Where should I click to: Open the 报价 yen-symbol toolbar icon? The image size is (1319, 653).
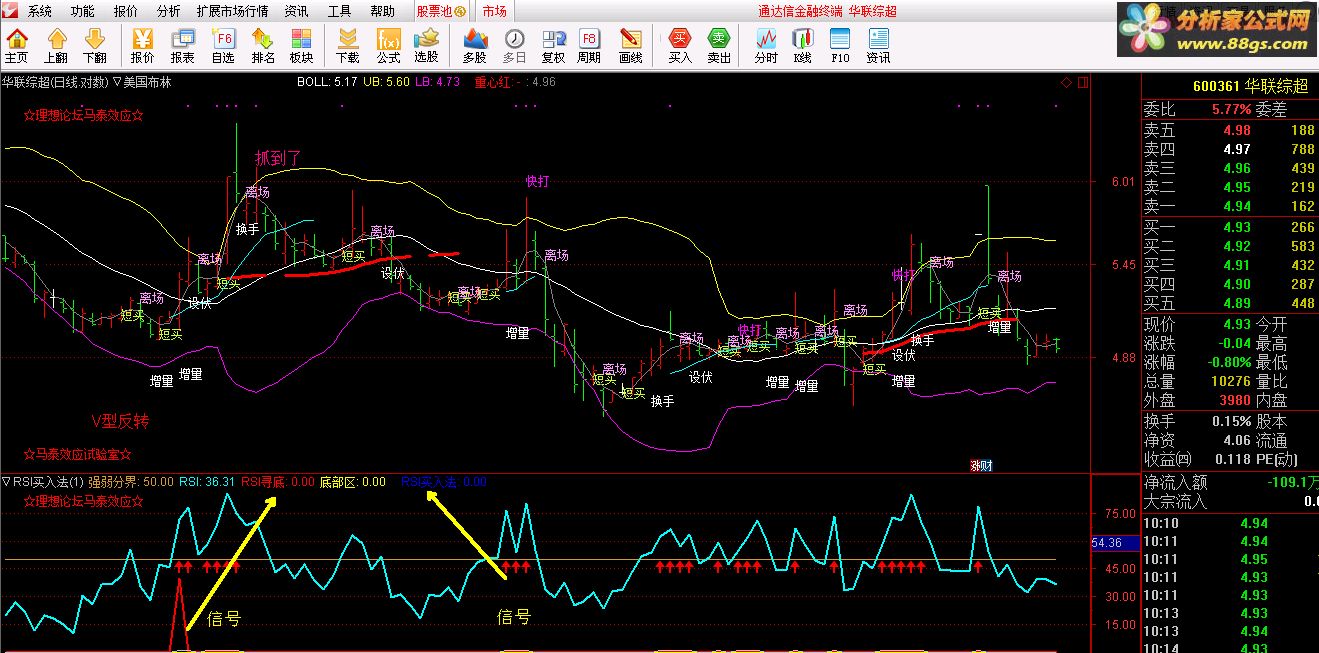[x=142, y=46]
